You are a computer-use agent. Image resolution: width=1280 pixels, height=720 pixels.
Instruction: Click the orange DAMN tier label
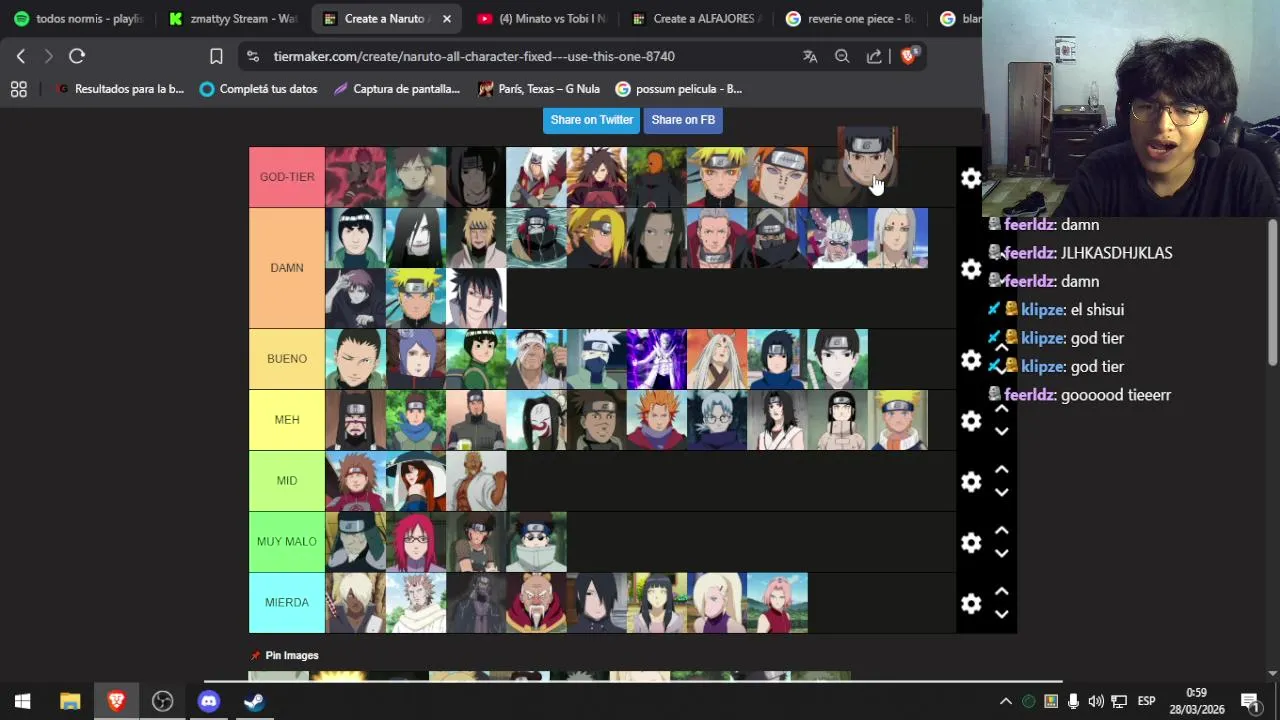pos(287,268)
